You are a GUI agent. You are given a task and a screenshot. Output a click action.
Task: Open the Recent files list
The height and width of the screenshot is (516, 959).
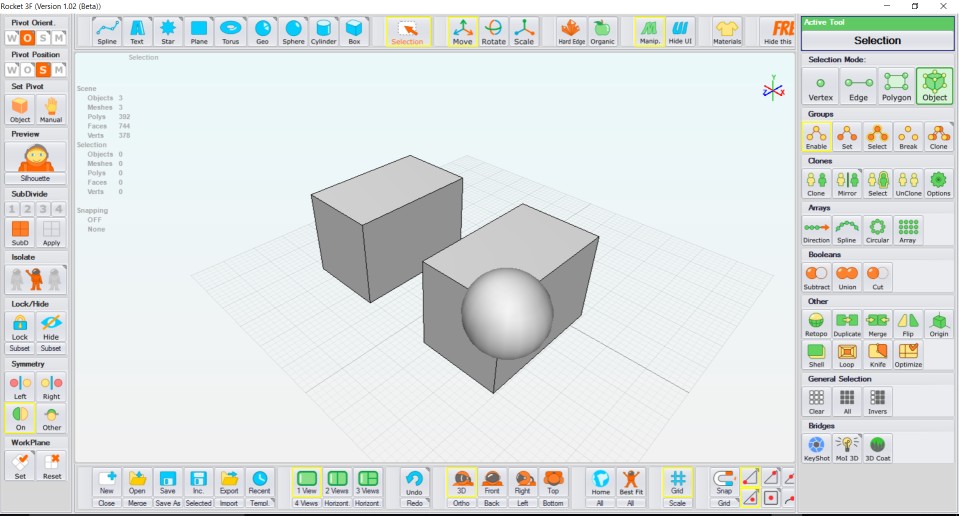pos(259,482)
